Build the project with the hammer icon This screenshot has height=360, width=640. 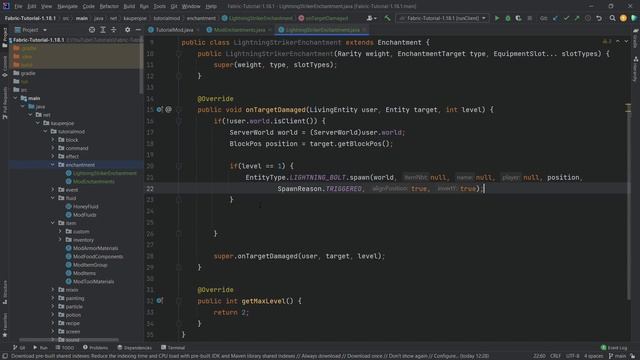[387, 18]
